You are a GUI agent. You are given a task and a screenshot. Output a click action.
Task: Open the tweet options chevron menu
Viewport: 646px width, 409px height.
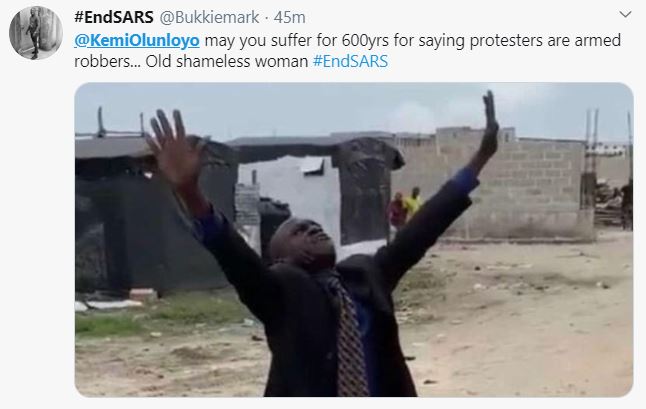625,14
